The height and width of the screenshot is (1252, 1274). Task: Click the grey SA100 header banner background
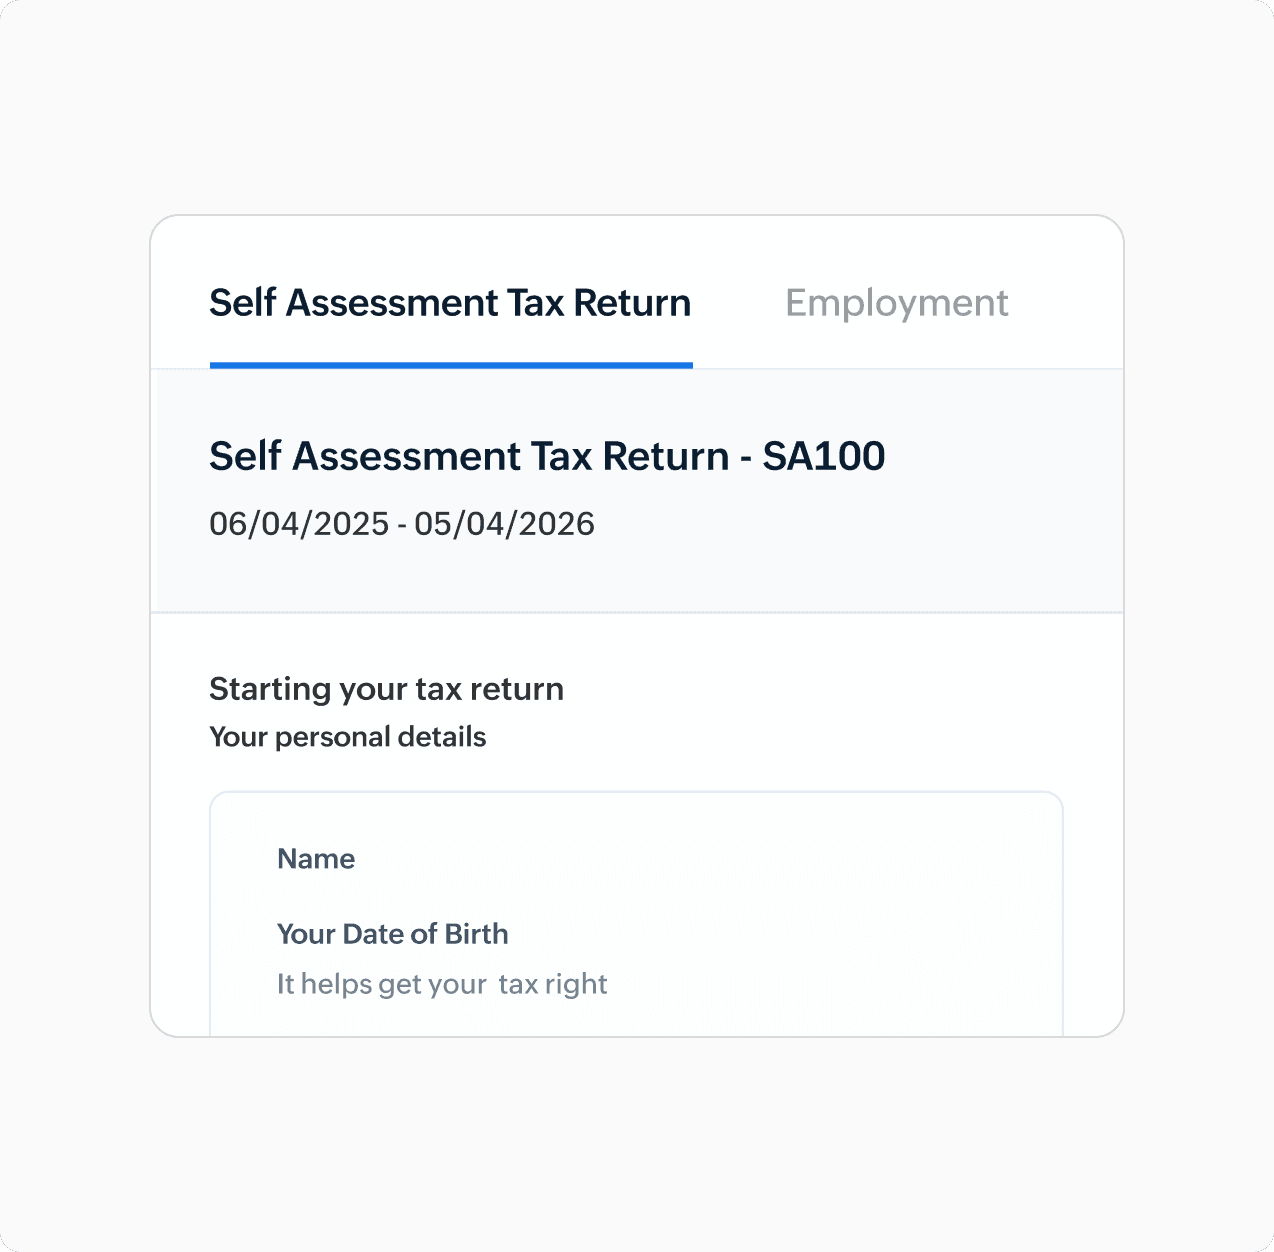[637, 491]
